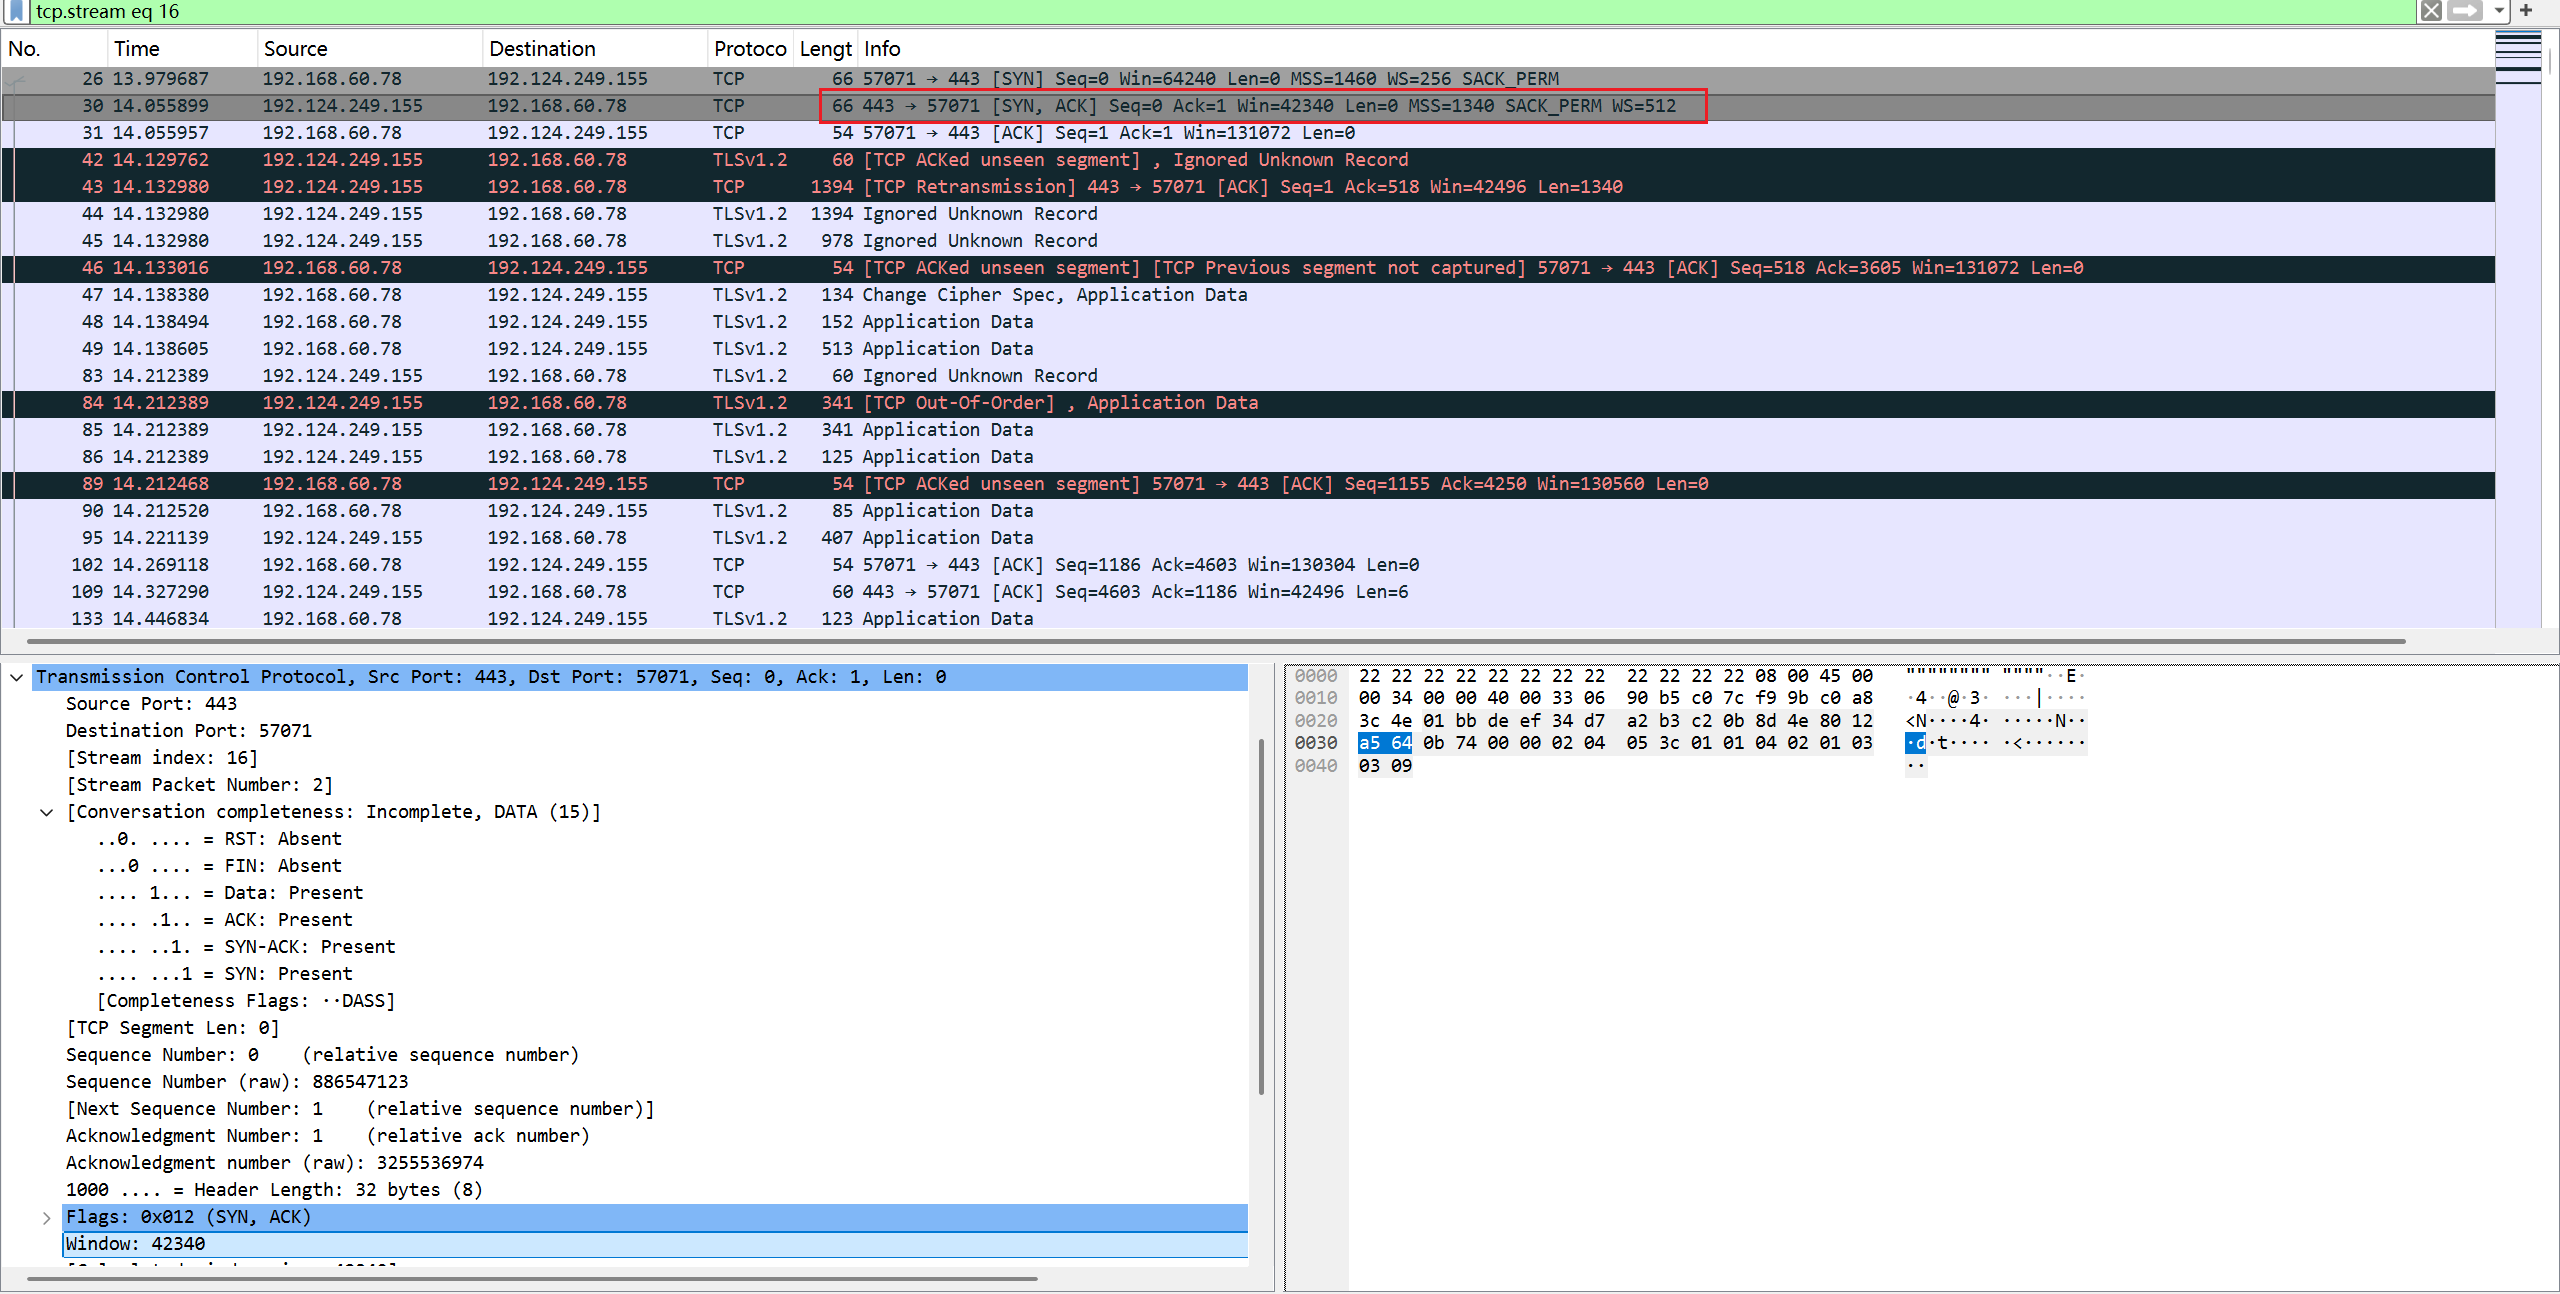Select packet 43 TCP Retransmission row
The image size is (2560, 1294).
click(x=1248, y=187)
